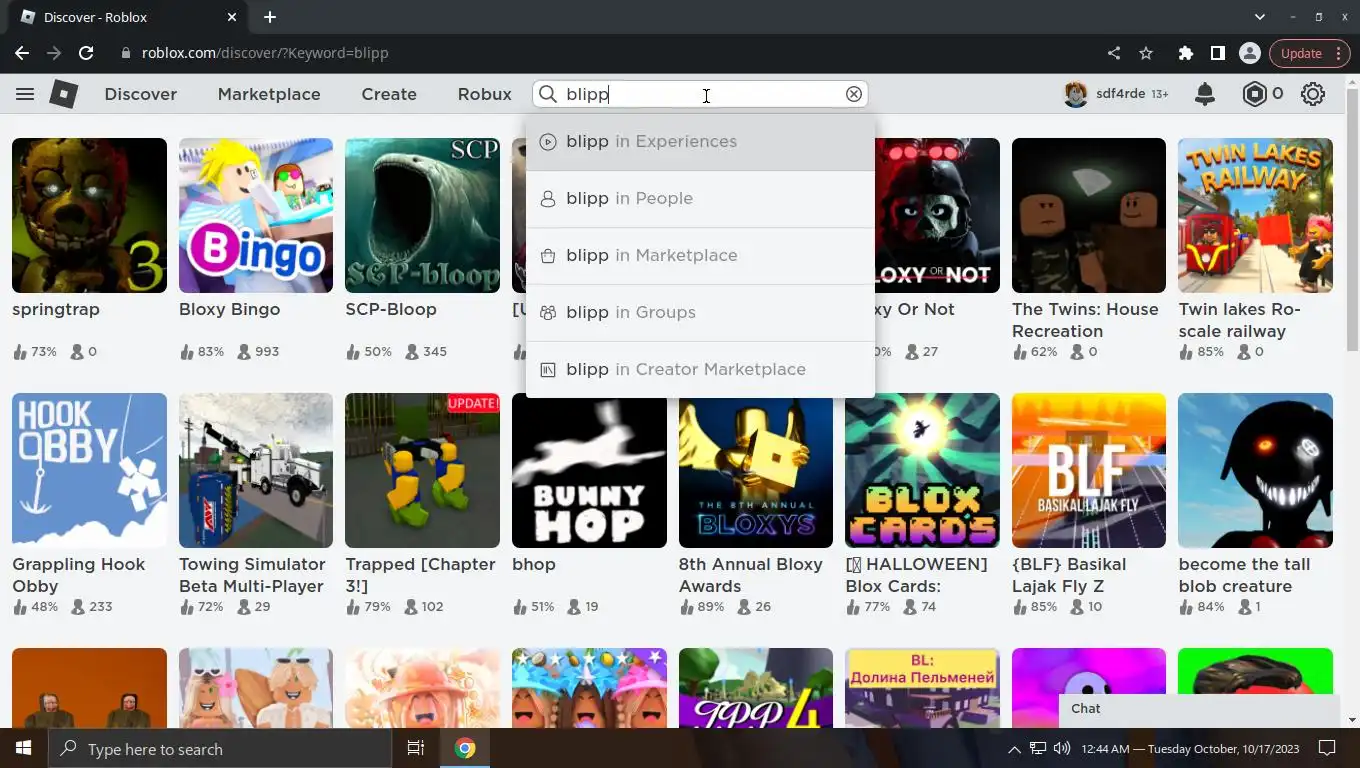Open the notifications bell
The width and height of the screenshot is (1360, 768).
pyautogui.click(x=1205, y=94)
